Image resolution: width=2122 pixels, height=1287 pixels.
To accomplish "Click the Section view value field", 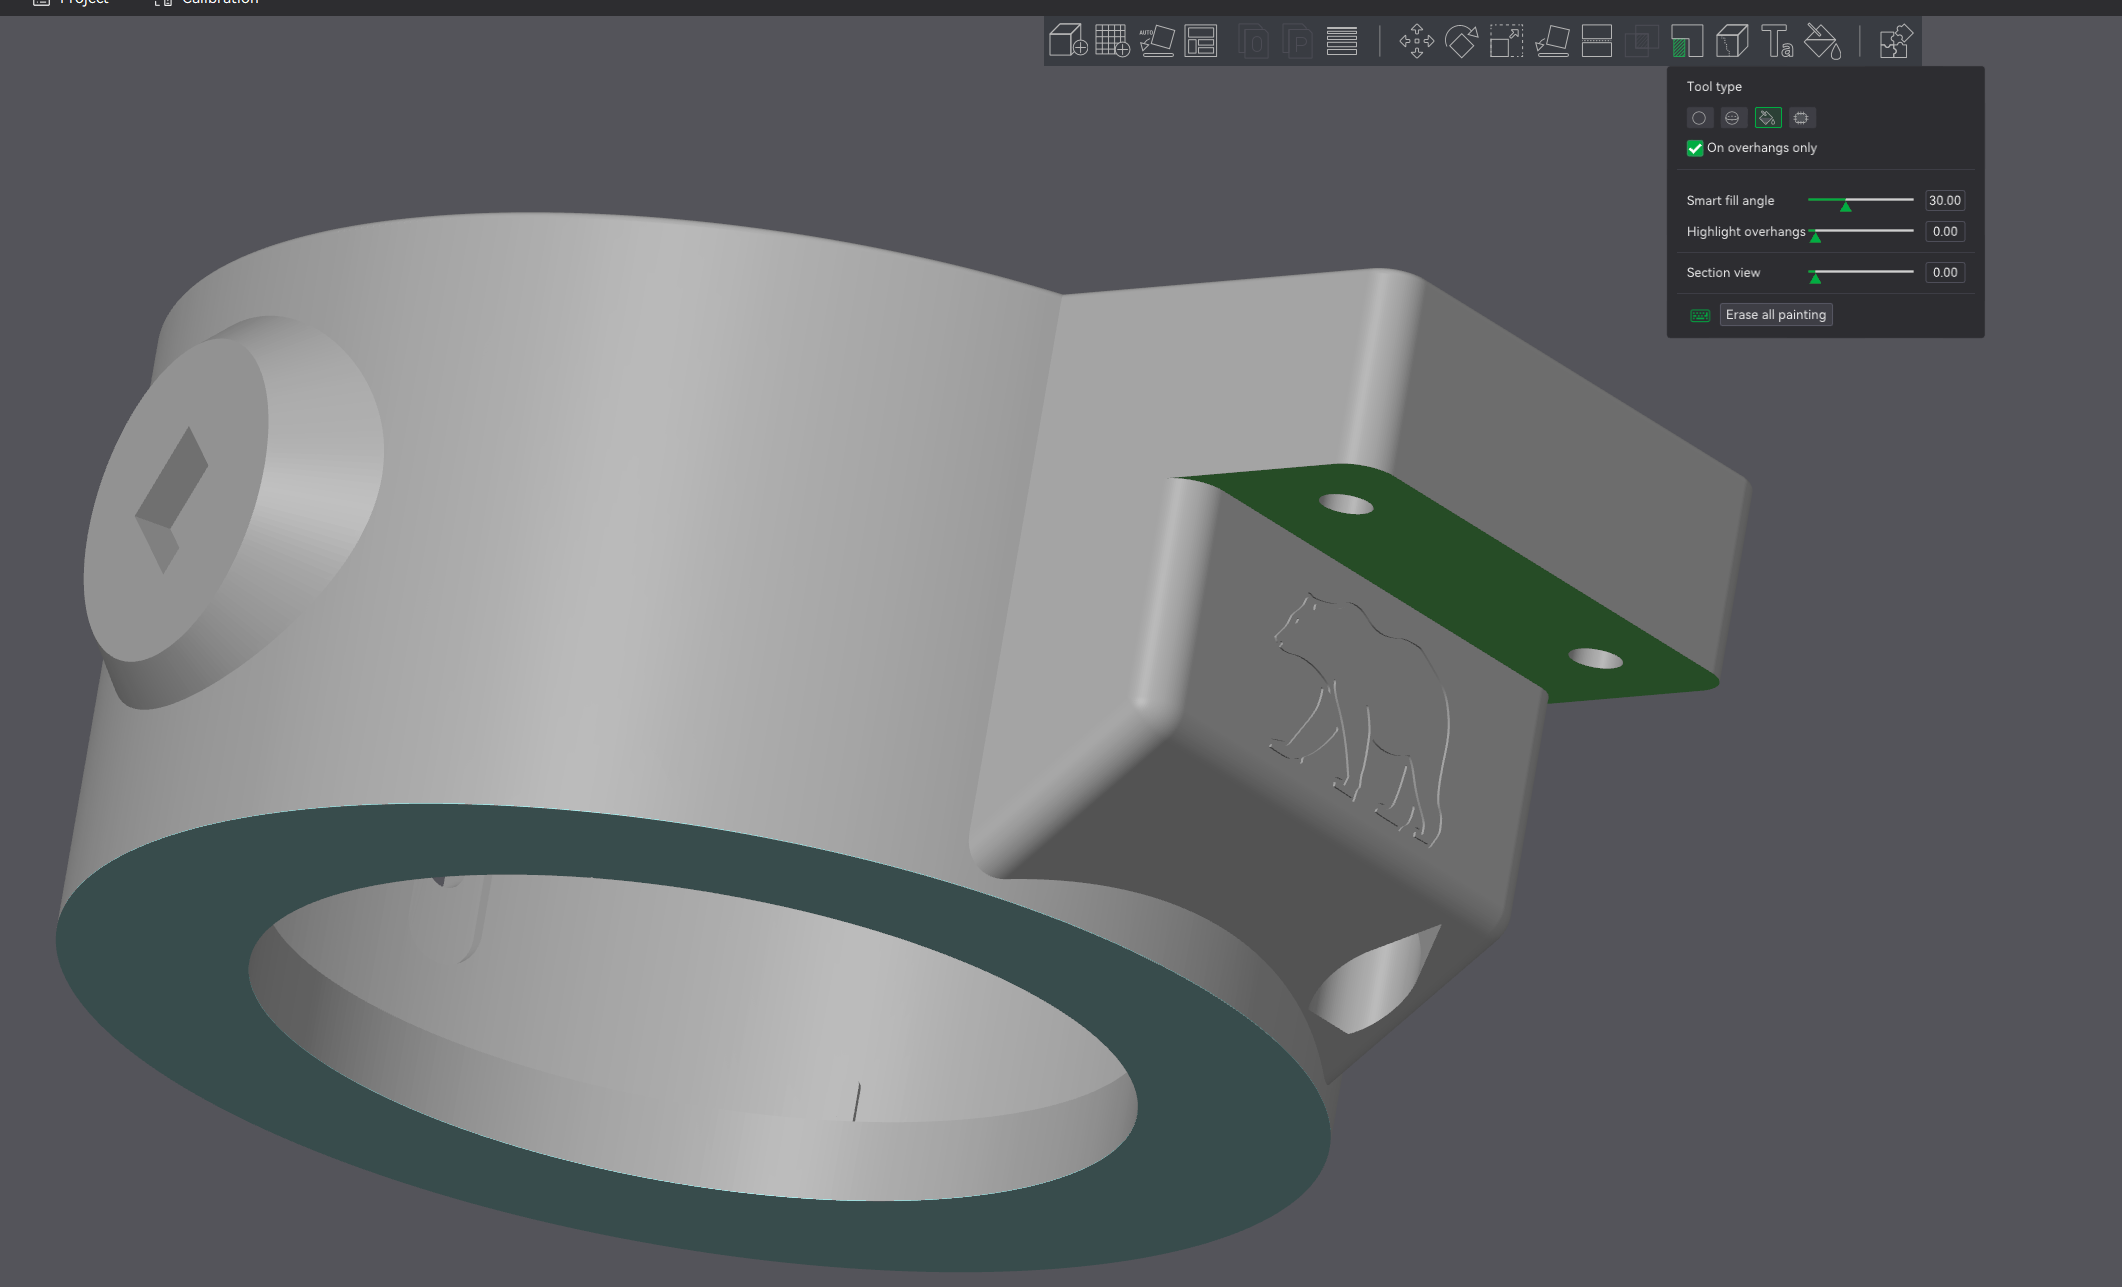I will point(1944,272).
